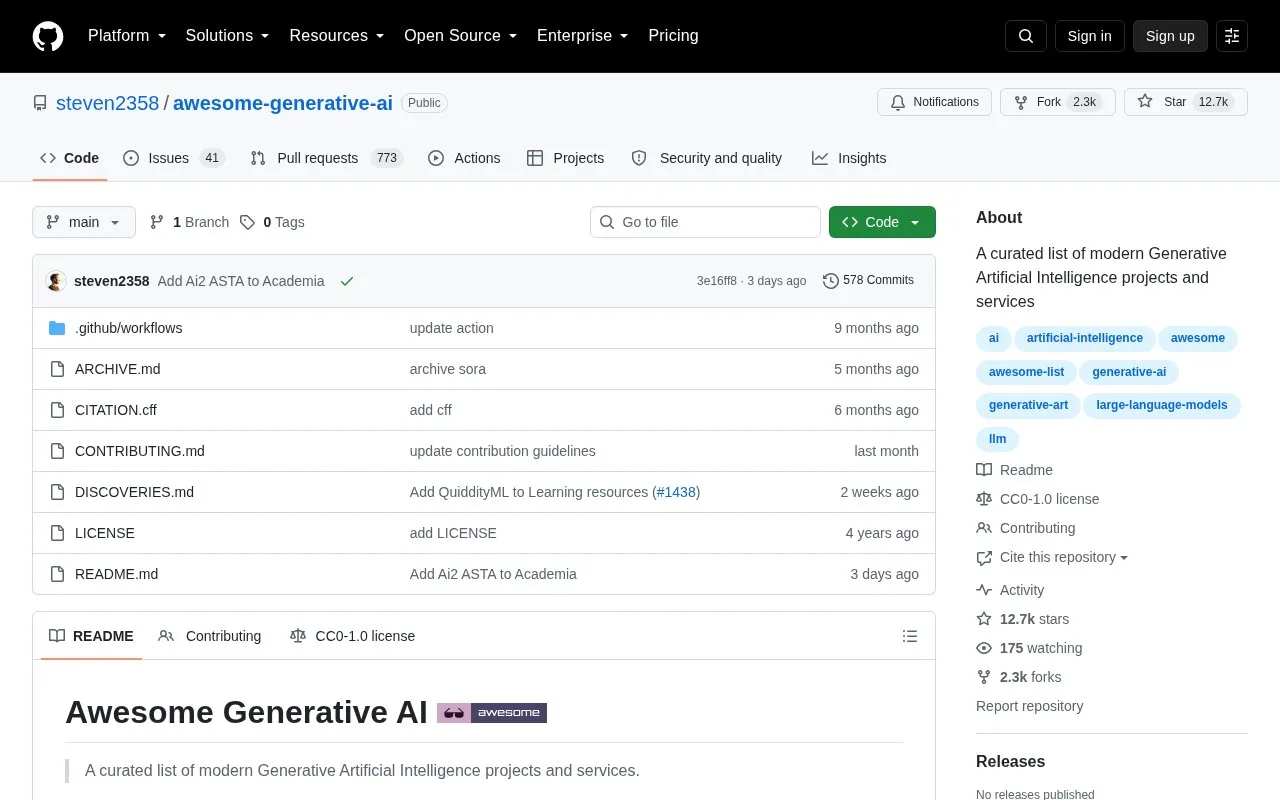Open the main branch selector
The image size is (1280, 800).
click(x=84, y=222)
